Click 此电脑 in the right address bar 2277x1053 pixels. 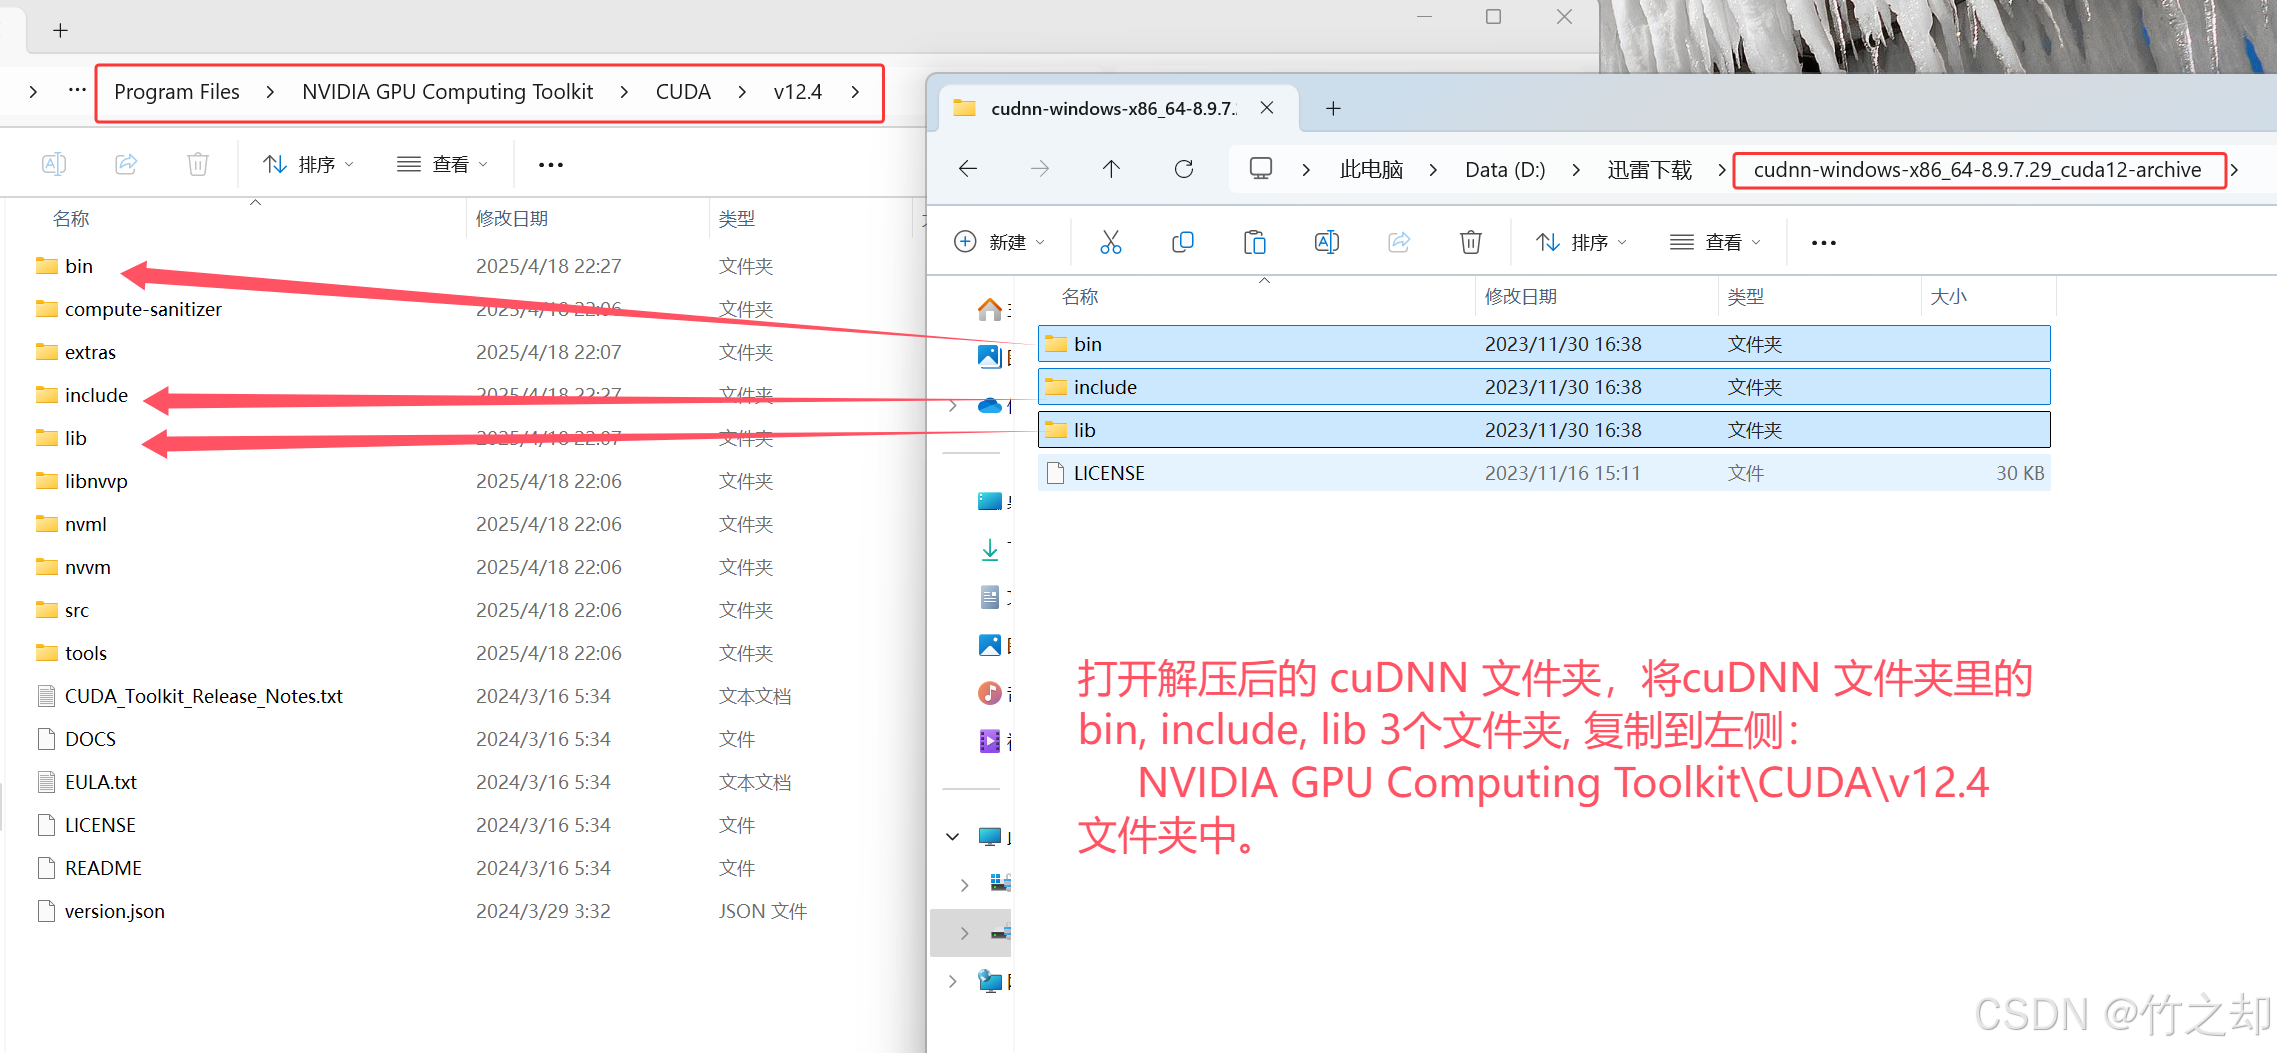tap(1371, 170)
